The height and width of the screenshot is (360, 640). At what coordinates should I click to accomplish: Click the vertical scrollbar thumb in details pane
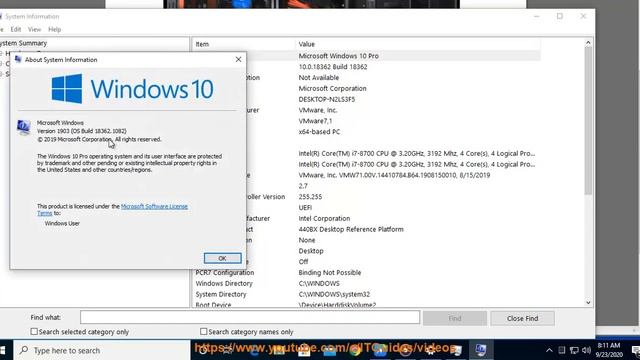tap(588, 120)
